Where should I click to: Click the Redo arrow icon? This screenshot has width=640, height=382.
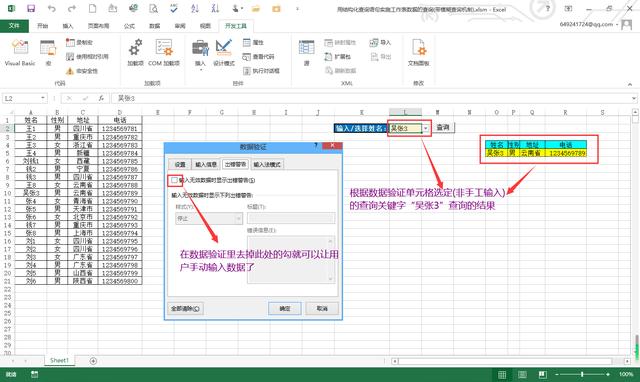click(x=72, y=9)
